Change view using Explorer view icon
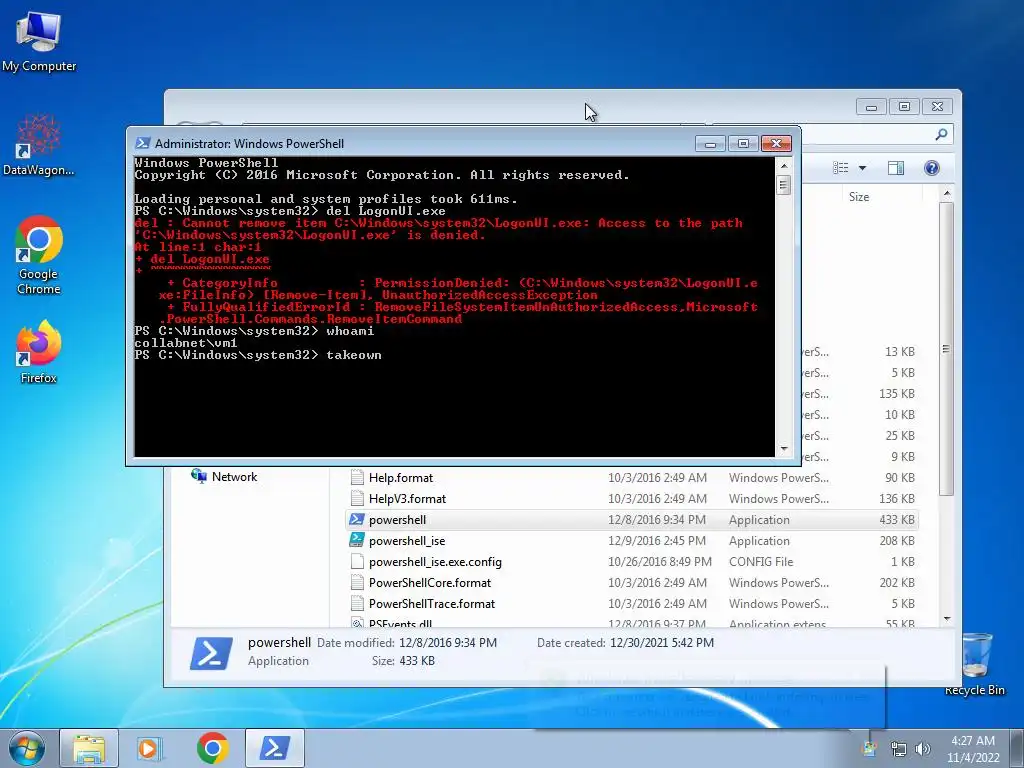Screen dimensions: 1024x768 click(840, 168)
